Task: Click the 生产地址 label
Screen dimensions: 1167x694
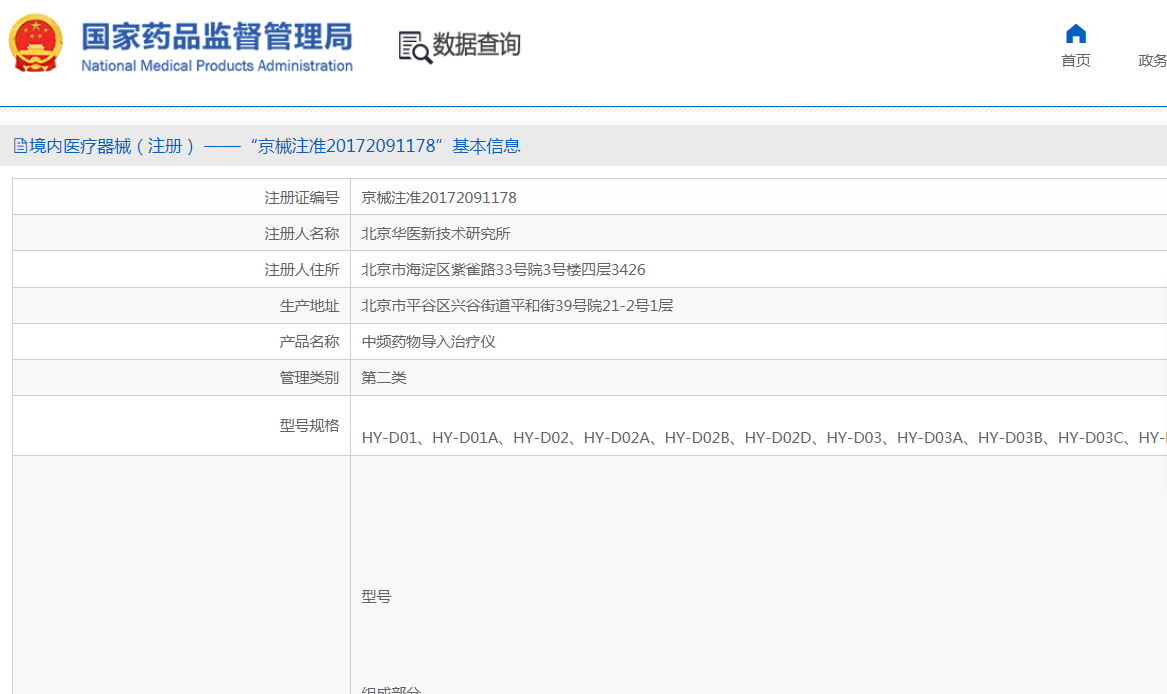Action: (309, 306)
